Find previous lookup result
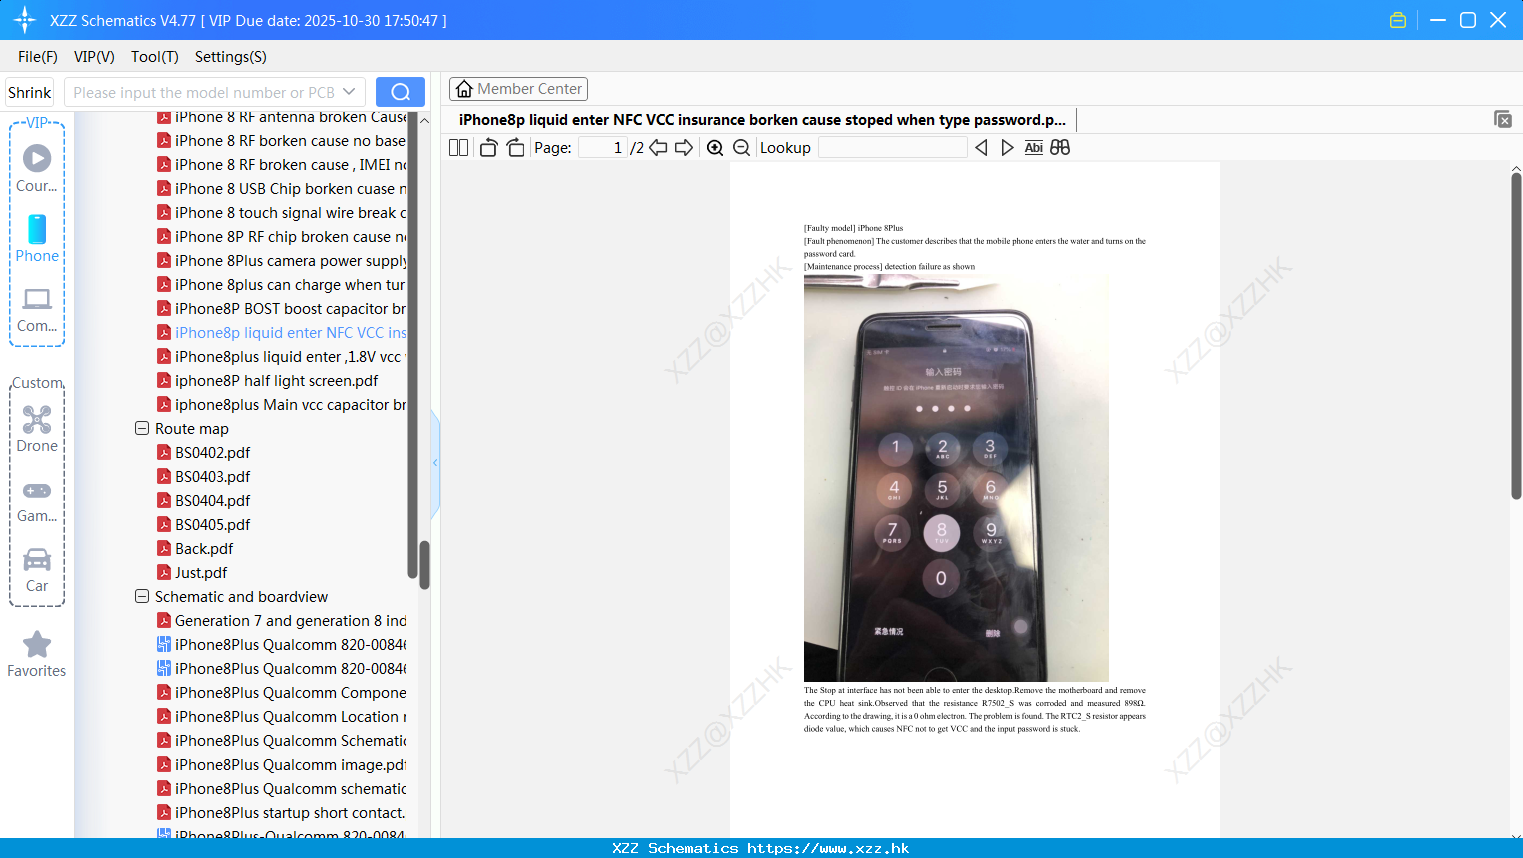 981,148
